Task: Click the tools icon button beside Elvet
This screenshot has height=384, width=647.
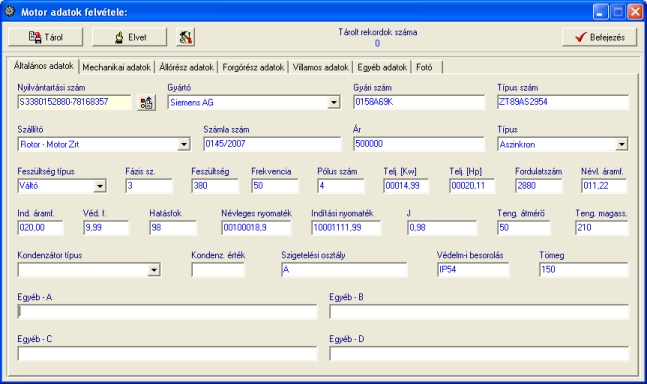Action: (x=185, y=37)
